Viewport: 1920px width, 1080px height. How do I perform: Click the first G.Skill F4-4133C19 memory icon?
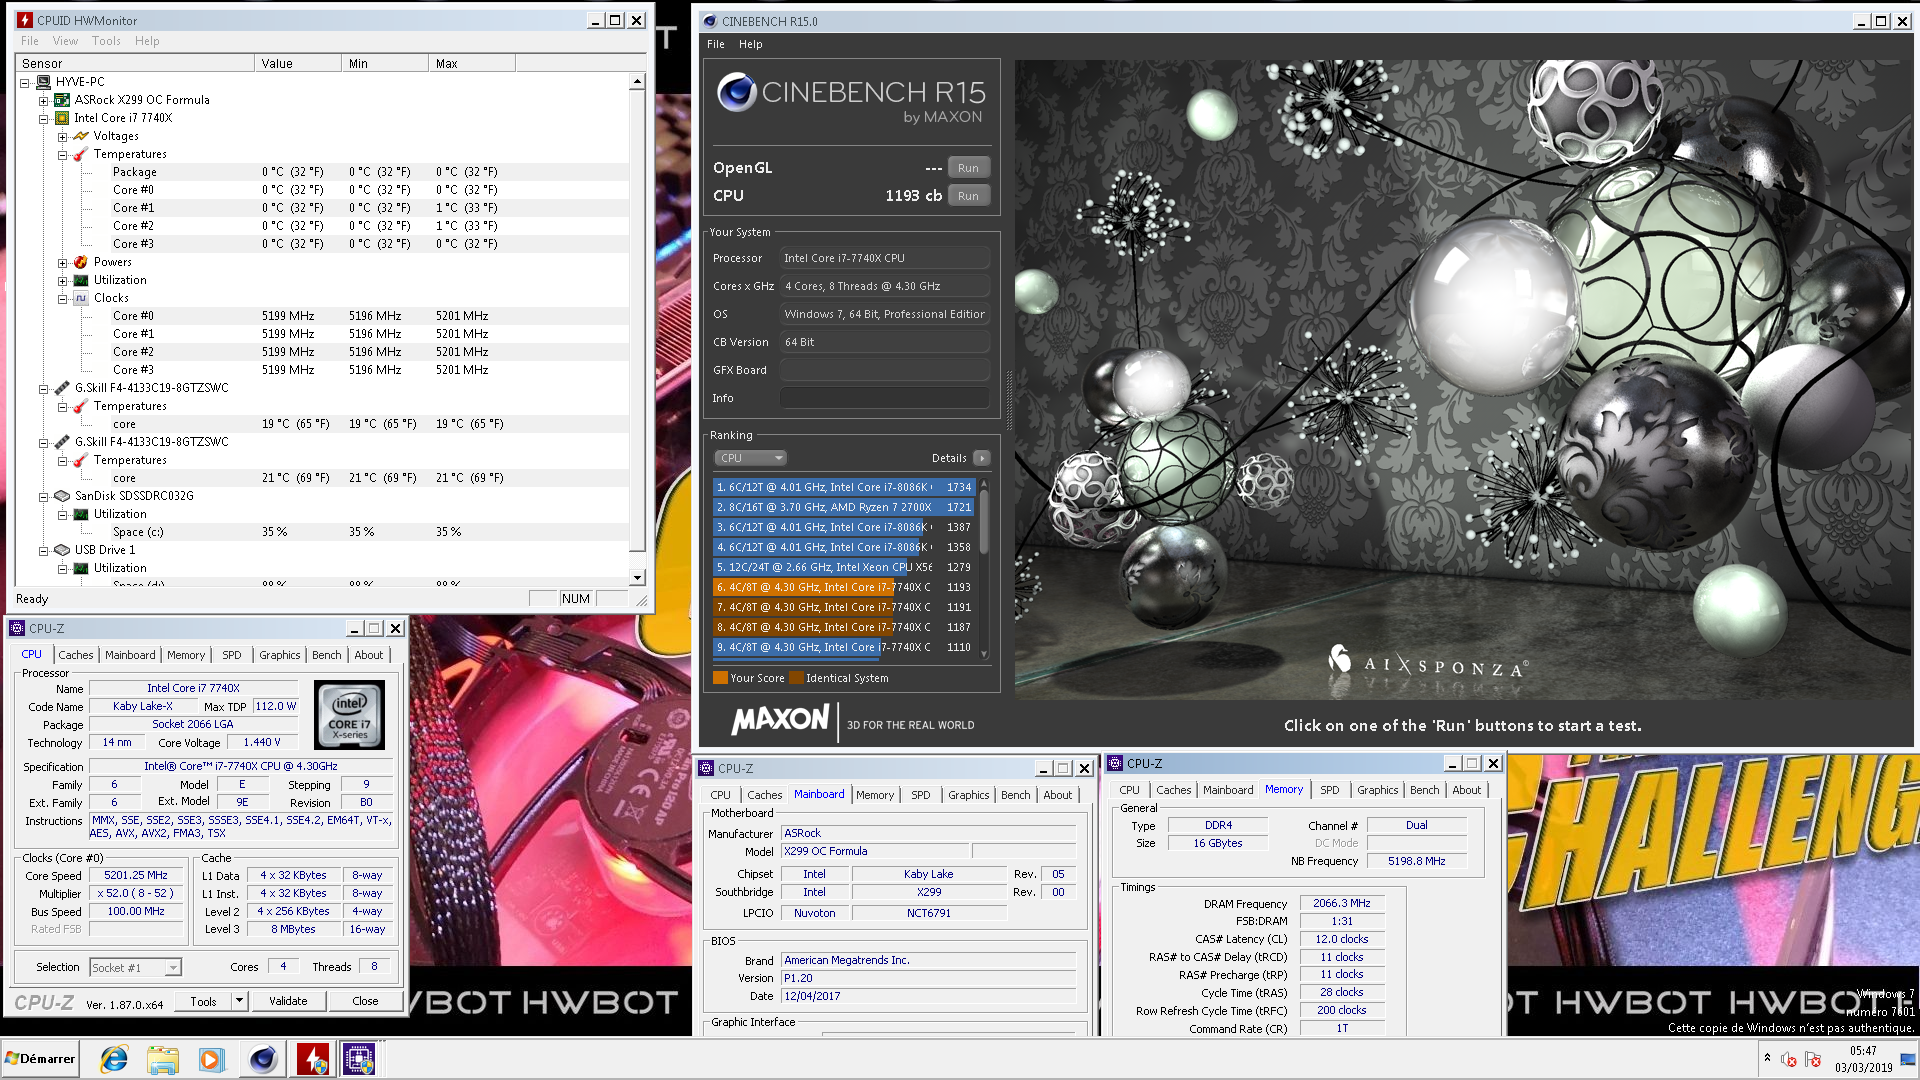[x=62, y=388]
